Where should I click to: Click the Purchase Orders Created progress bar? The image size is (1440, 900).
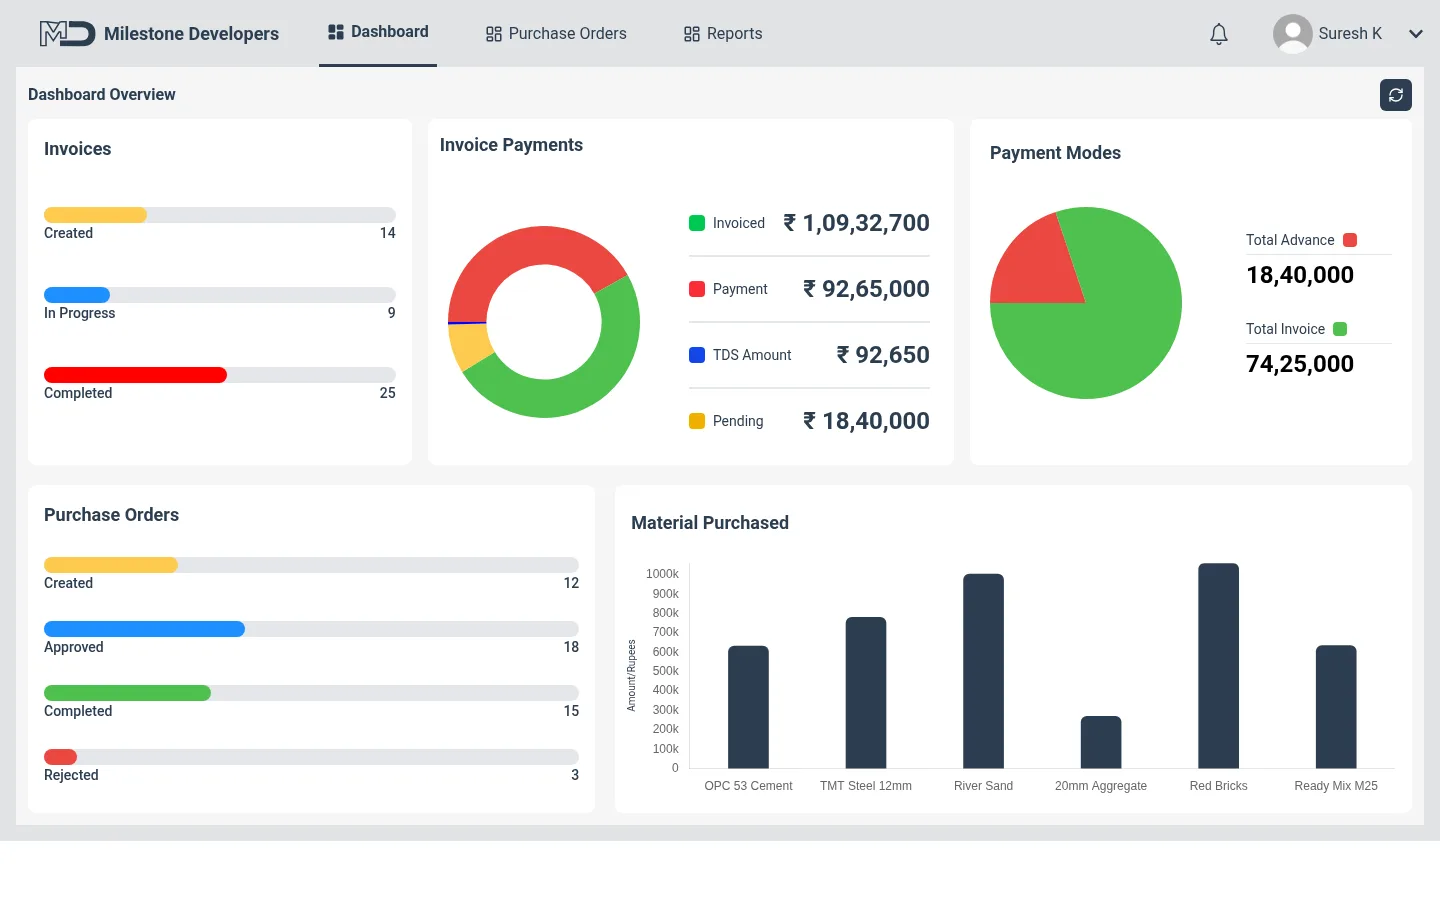click(311, 565)
